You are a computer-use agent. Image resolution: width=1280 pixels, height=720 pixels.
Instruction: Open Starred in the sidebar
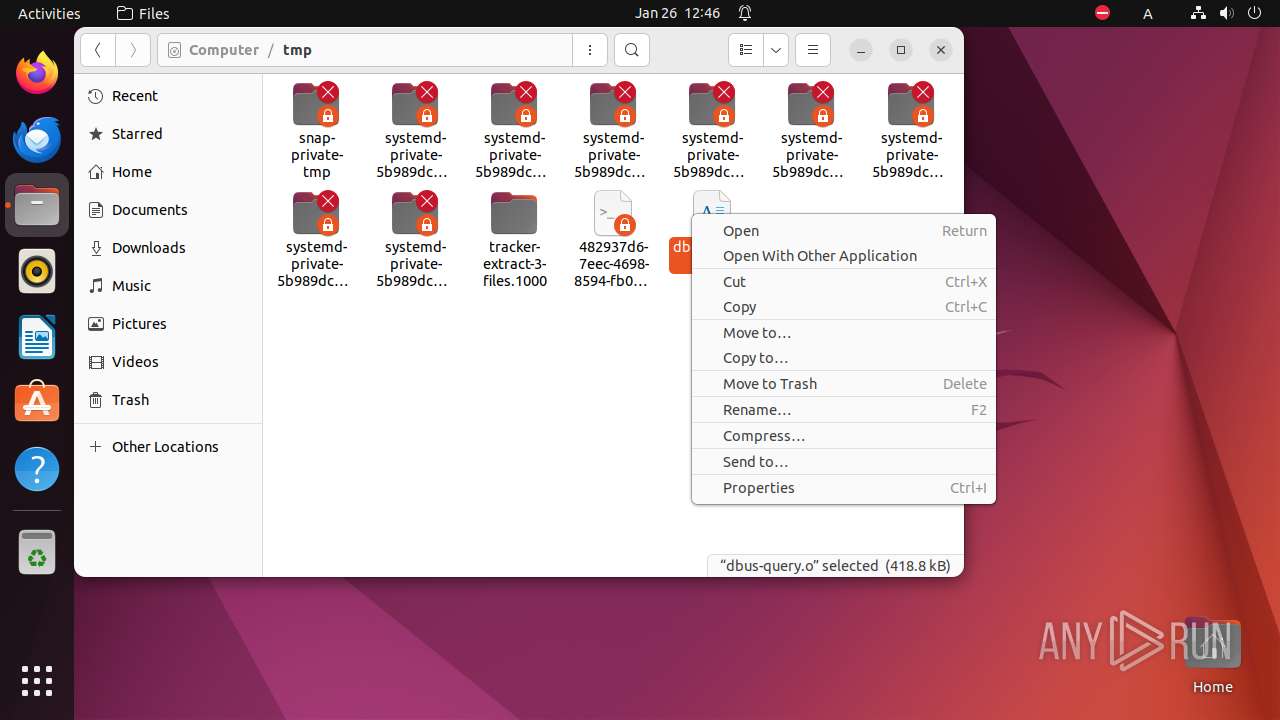(x=168, y=134)
